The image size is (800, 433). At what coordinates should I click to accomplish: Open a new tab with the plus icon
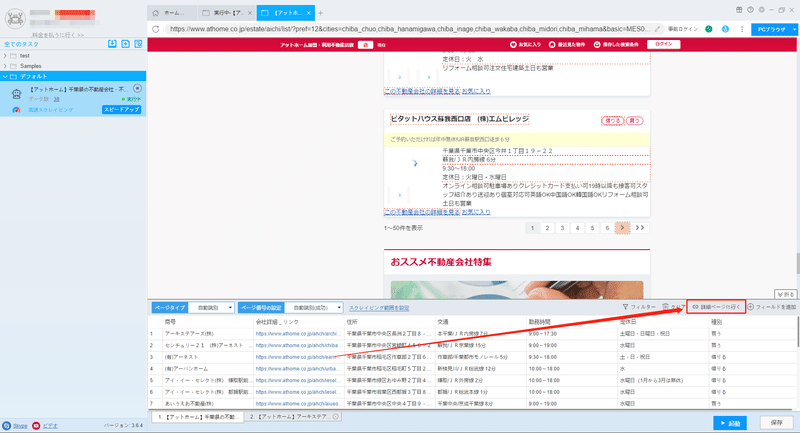(321, 13)
